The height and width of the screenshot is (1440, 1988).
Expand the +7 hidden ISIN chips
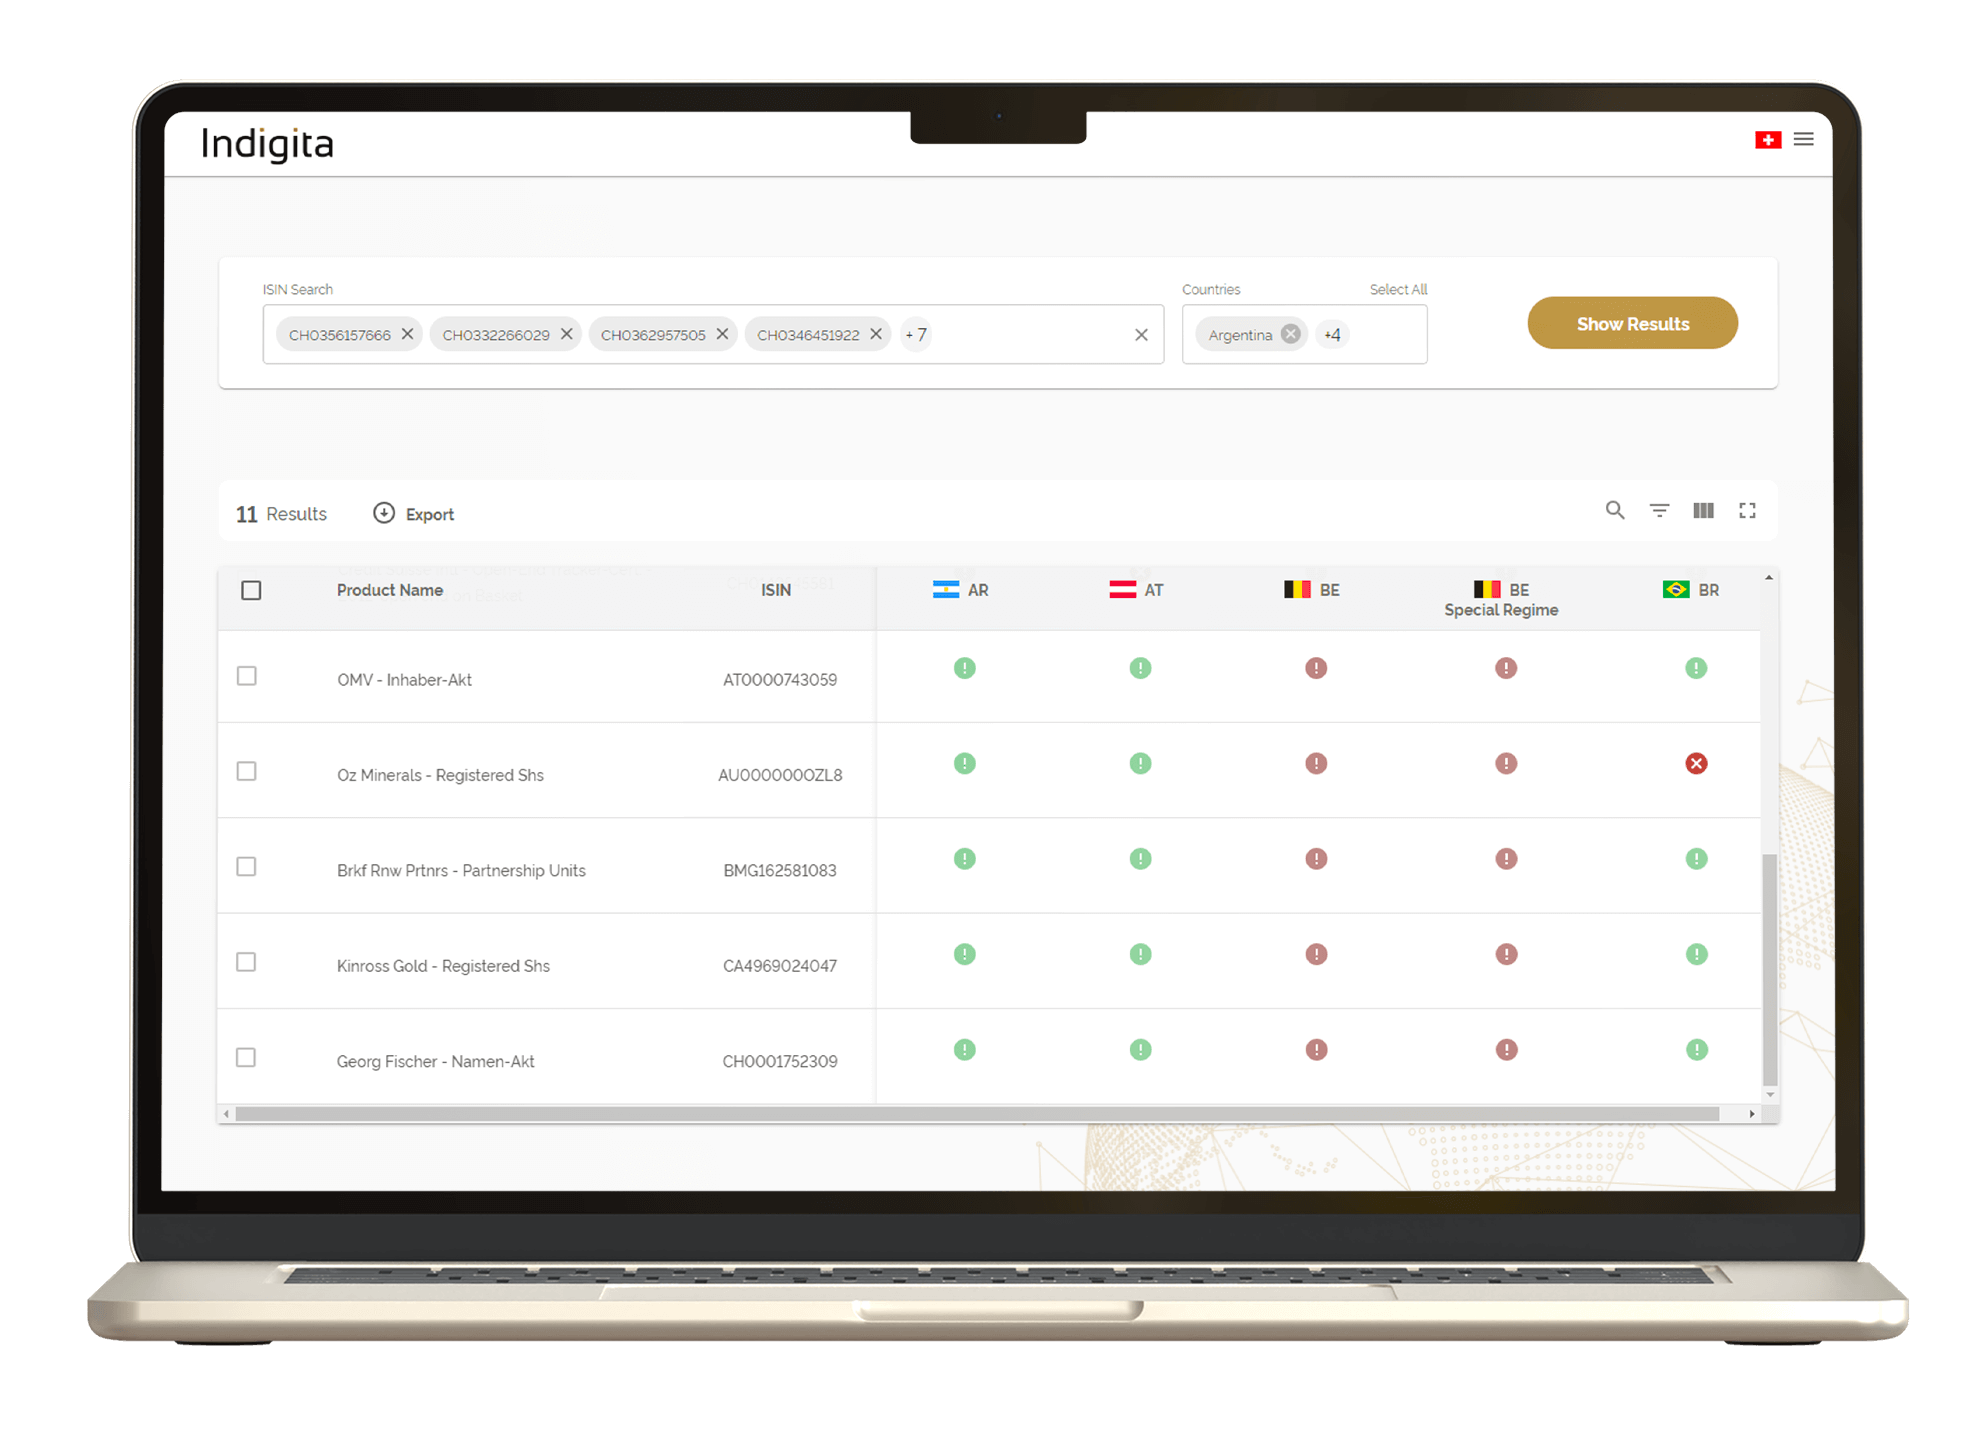[916, 335]
